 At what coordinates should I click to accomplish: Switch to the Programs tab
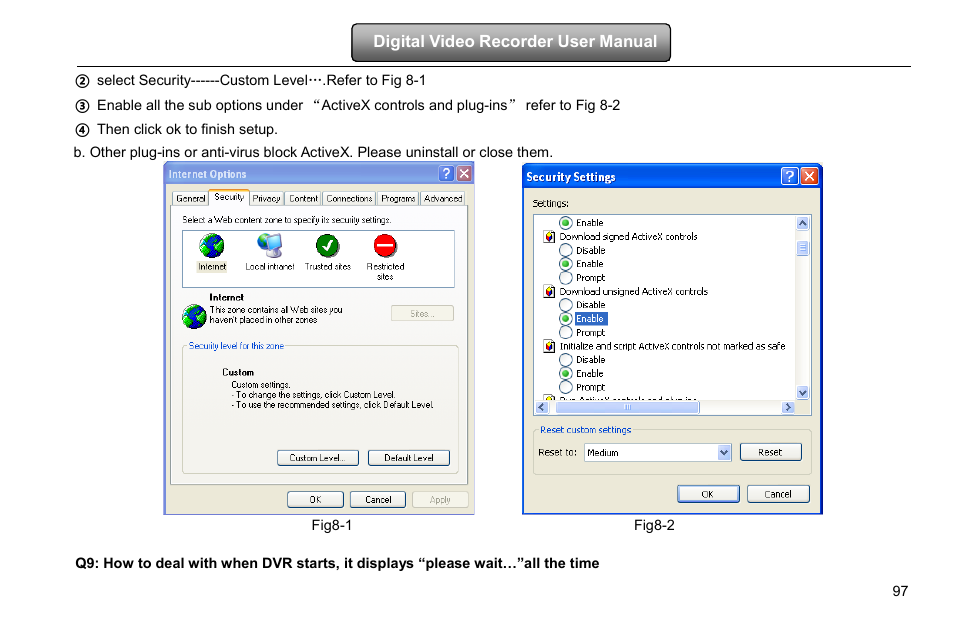398,198
